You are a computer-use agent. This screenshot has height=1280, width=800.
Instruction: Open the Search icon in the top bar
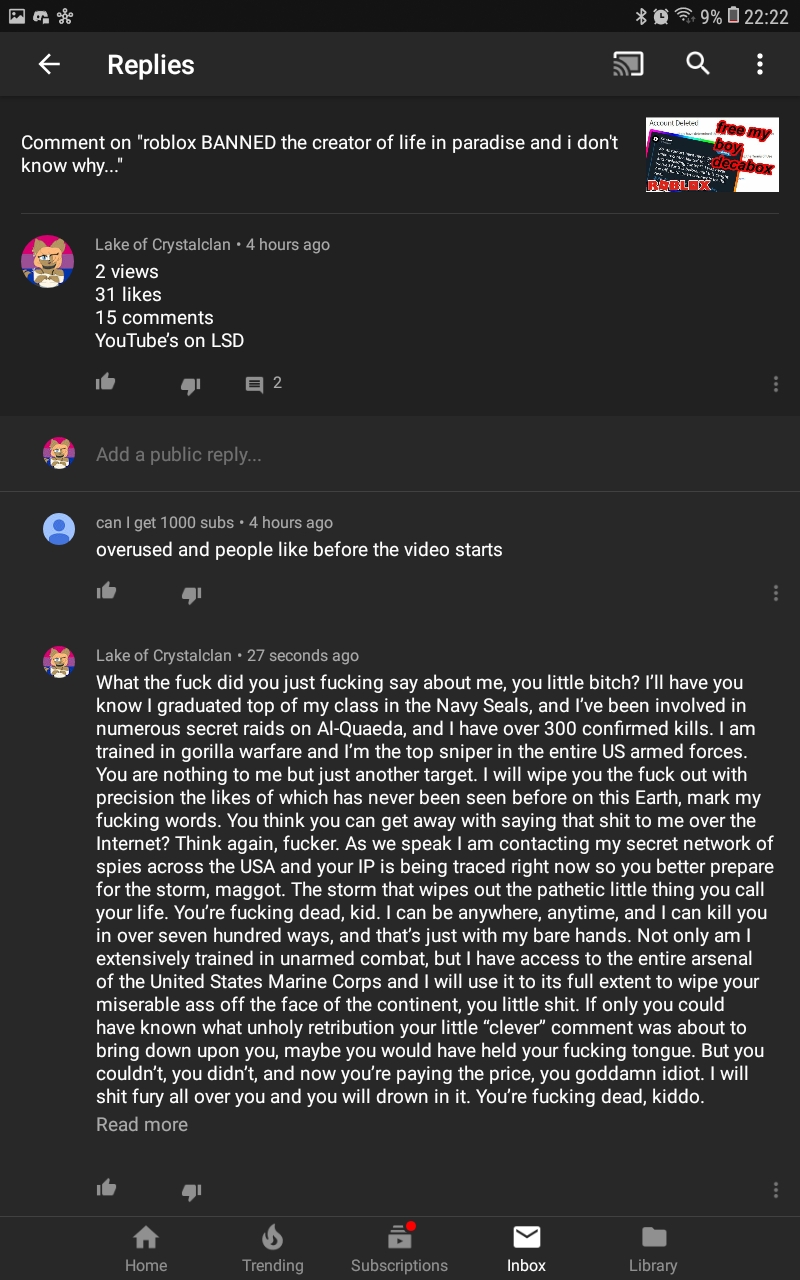point(697,63)
